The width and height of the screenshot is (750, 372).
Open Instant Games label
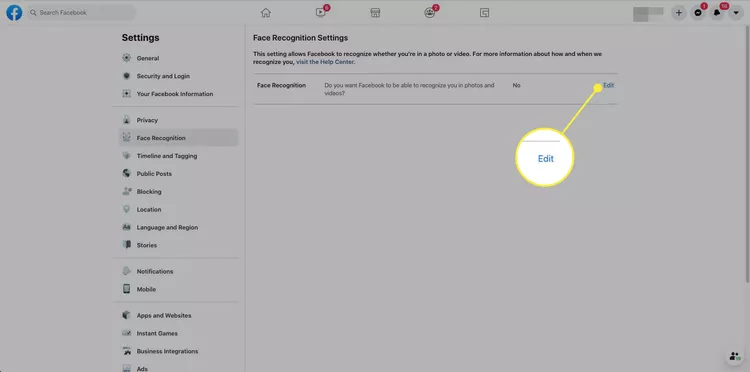tap(157, 333)
